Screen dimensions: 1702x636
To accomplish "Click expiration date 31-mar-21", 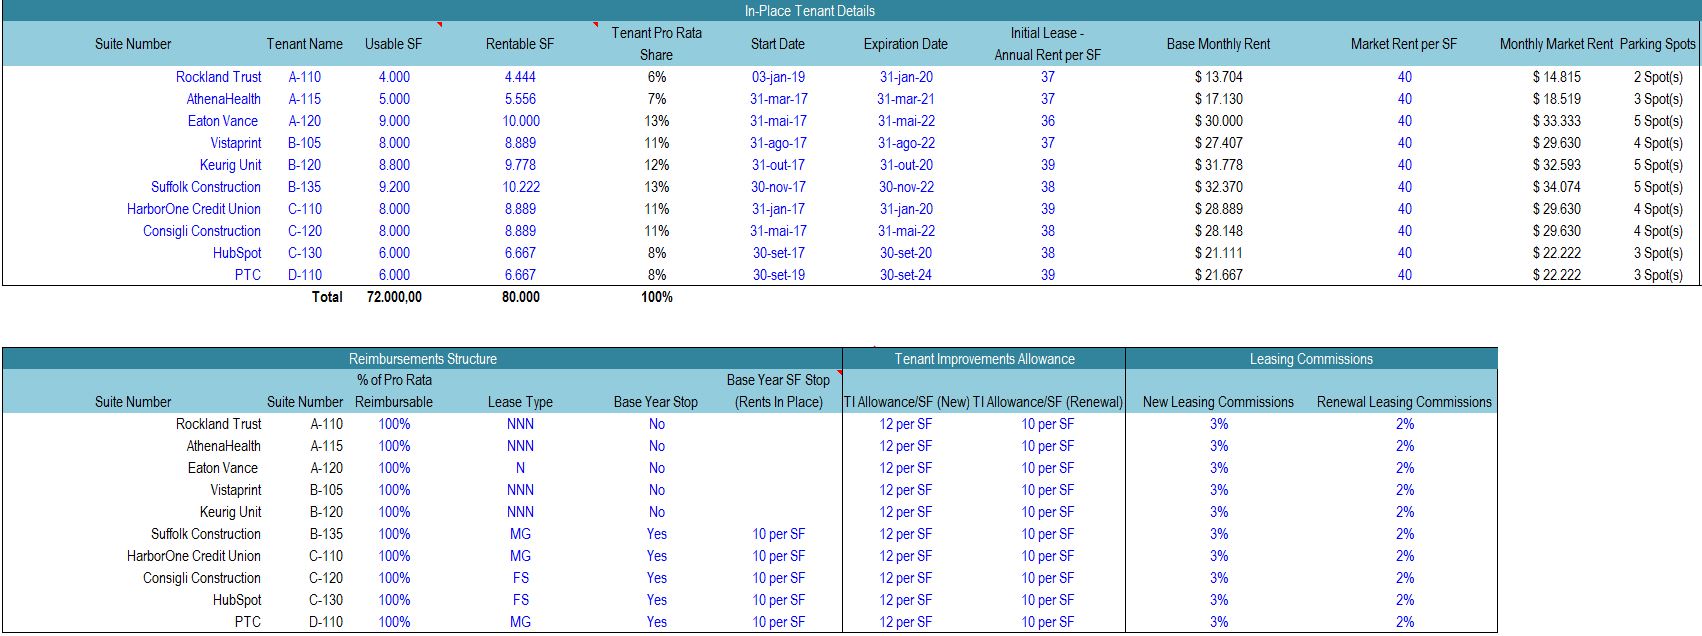I will 906,99.
